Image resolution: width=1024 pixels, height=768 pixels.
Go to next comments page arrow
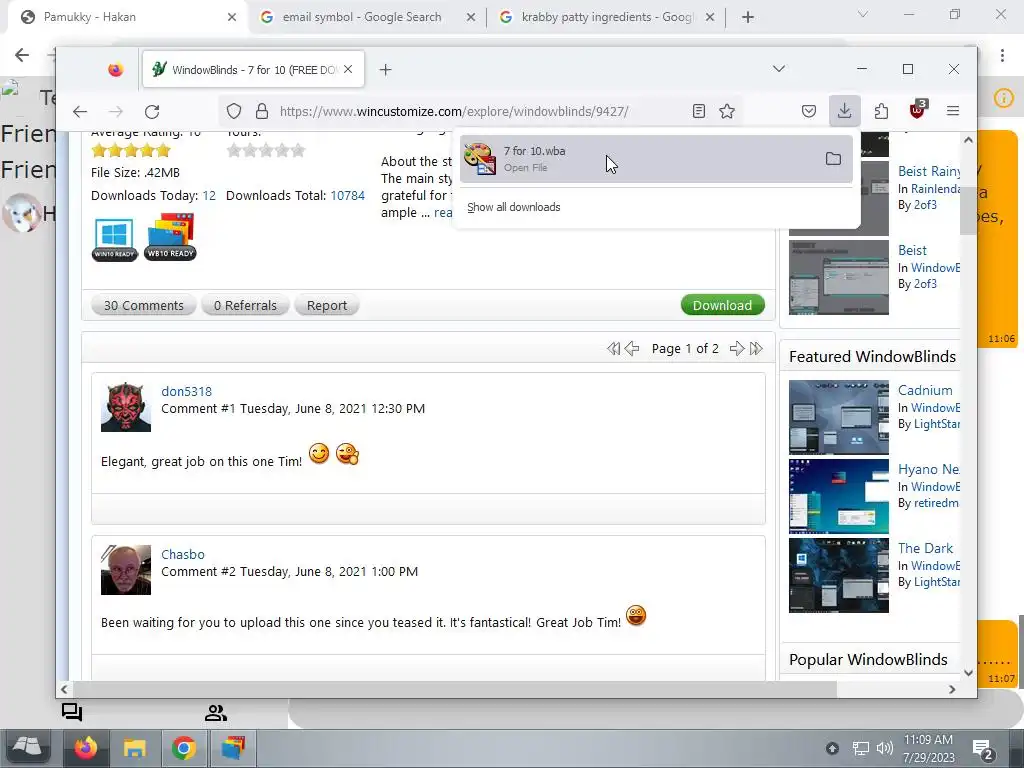pos(737,348)
